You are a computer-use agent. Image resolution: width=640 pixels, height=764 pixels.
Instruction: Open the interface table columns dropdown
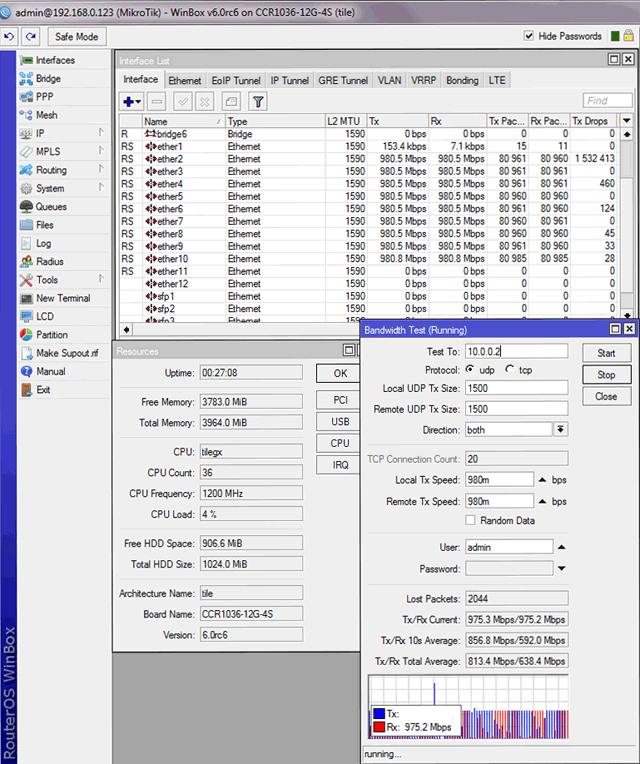[627, 120]
